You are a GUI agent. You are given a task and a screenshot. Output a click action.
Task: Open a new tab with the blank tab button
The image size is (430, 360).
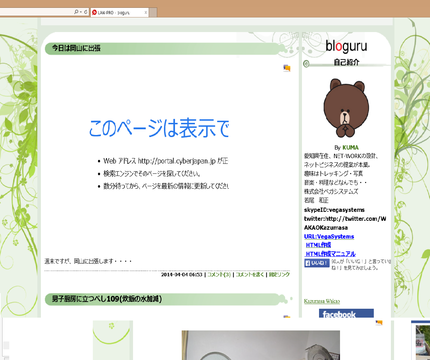153,12
